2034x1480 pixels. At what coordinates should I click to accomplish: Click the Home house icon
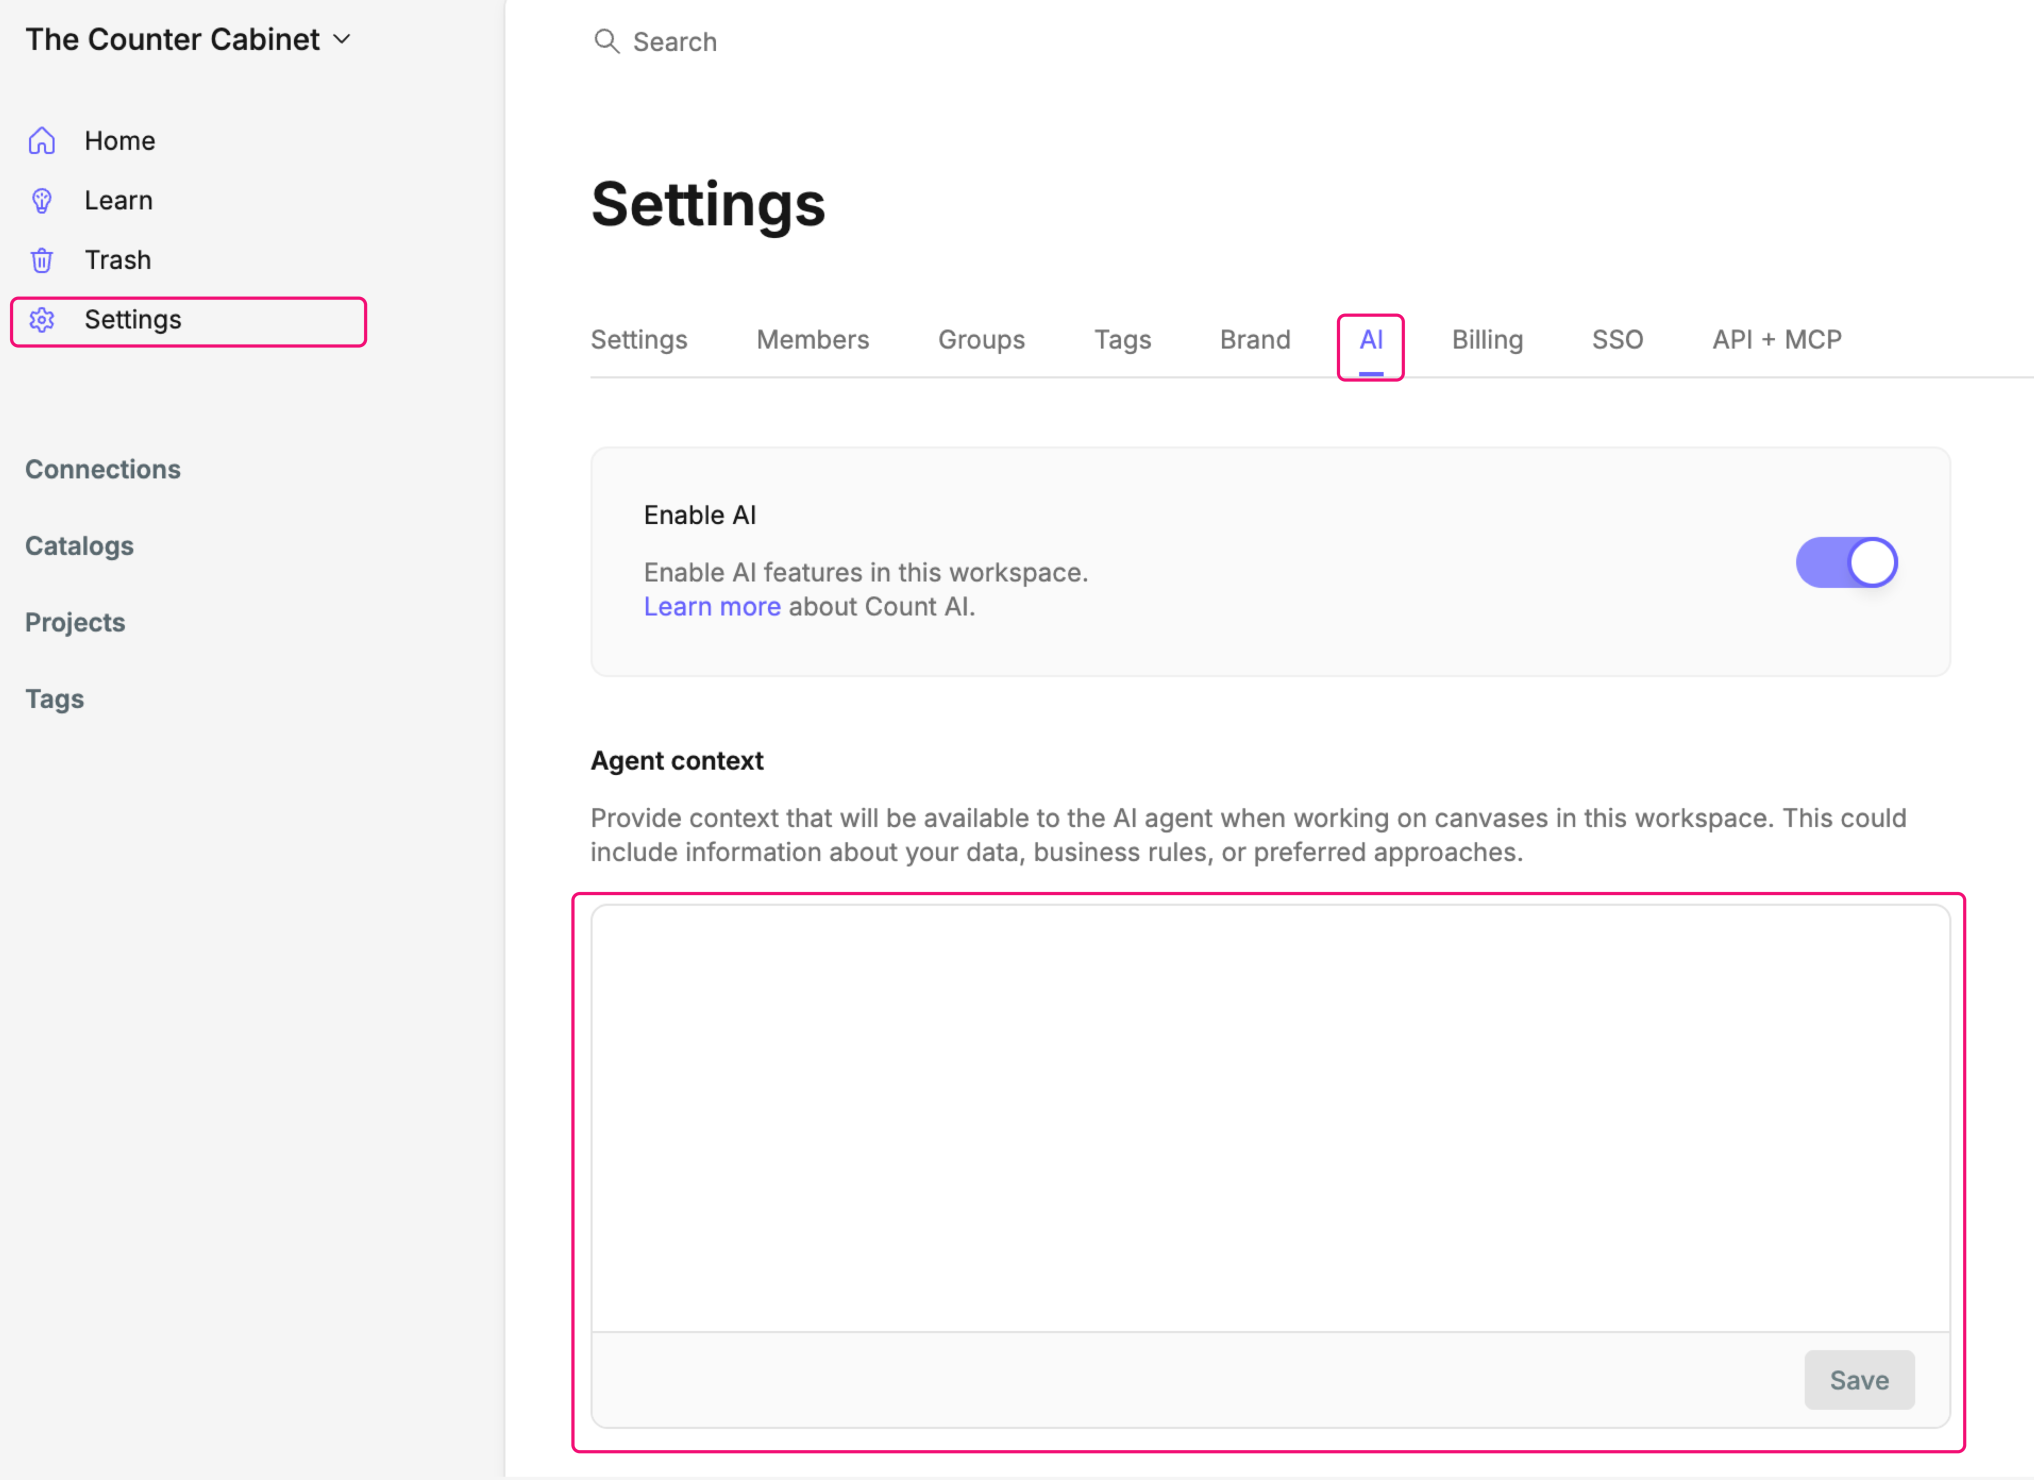[42, 141]
